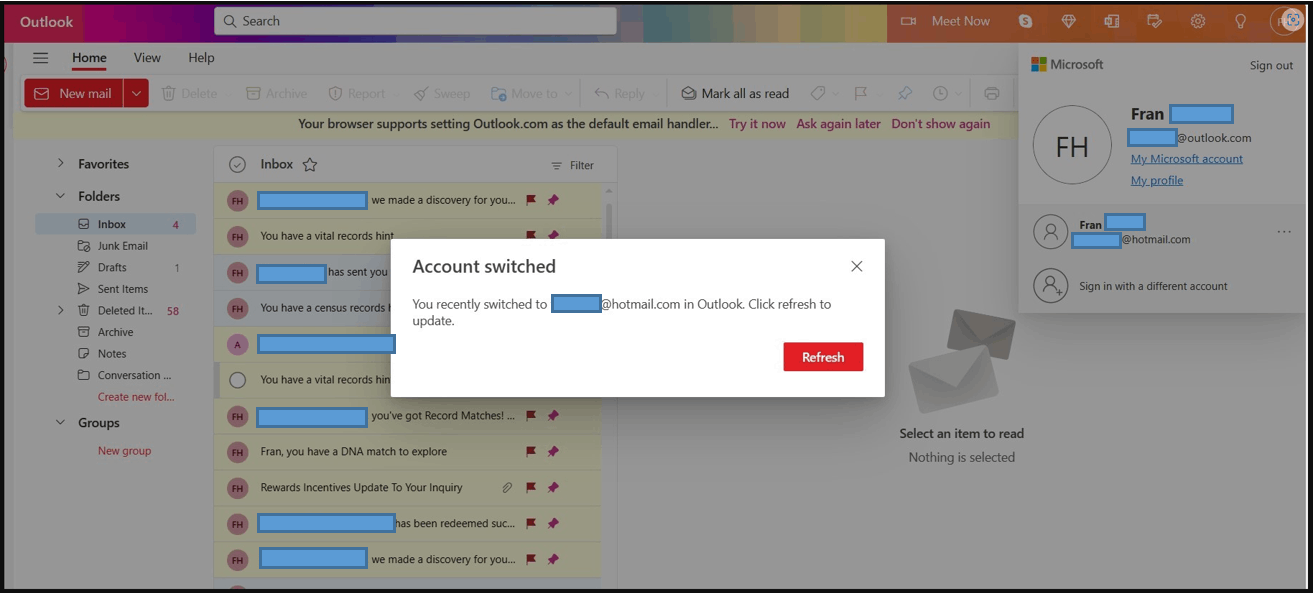Click the FH account avatar in the top bar
The width and height of the screenshot is (1313, 593).
click(1287, 21)
